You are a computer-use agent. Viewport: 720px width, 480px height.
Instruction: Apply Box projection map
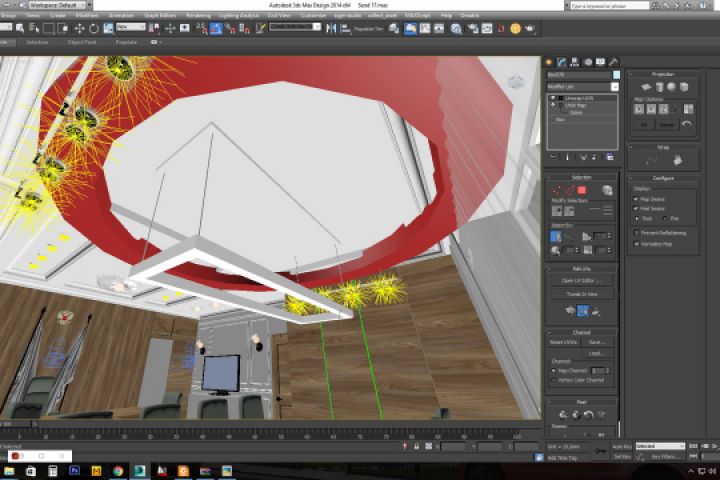(683, 87)
